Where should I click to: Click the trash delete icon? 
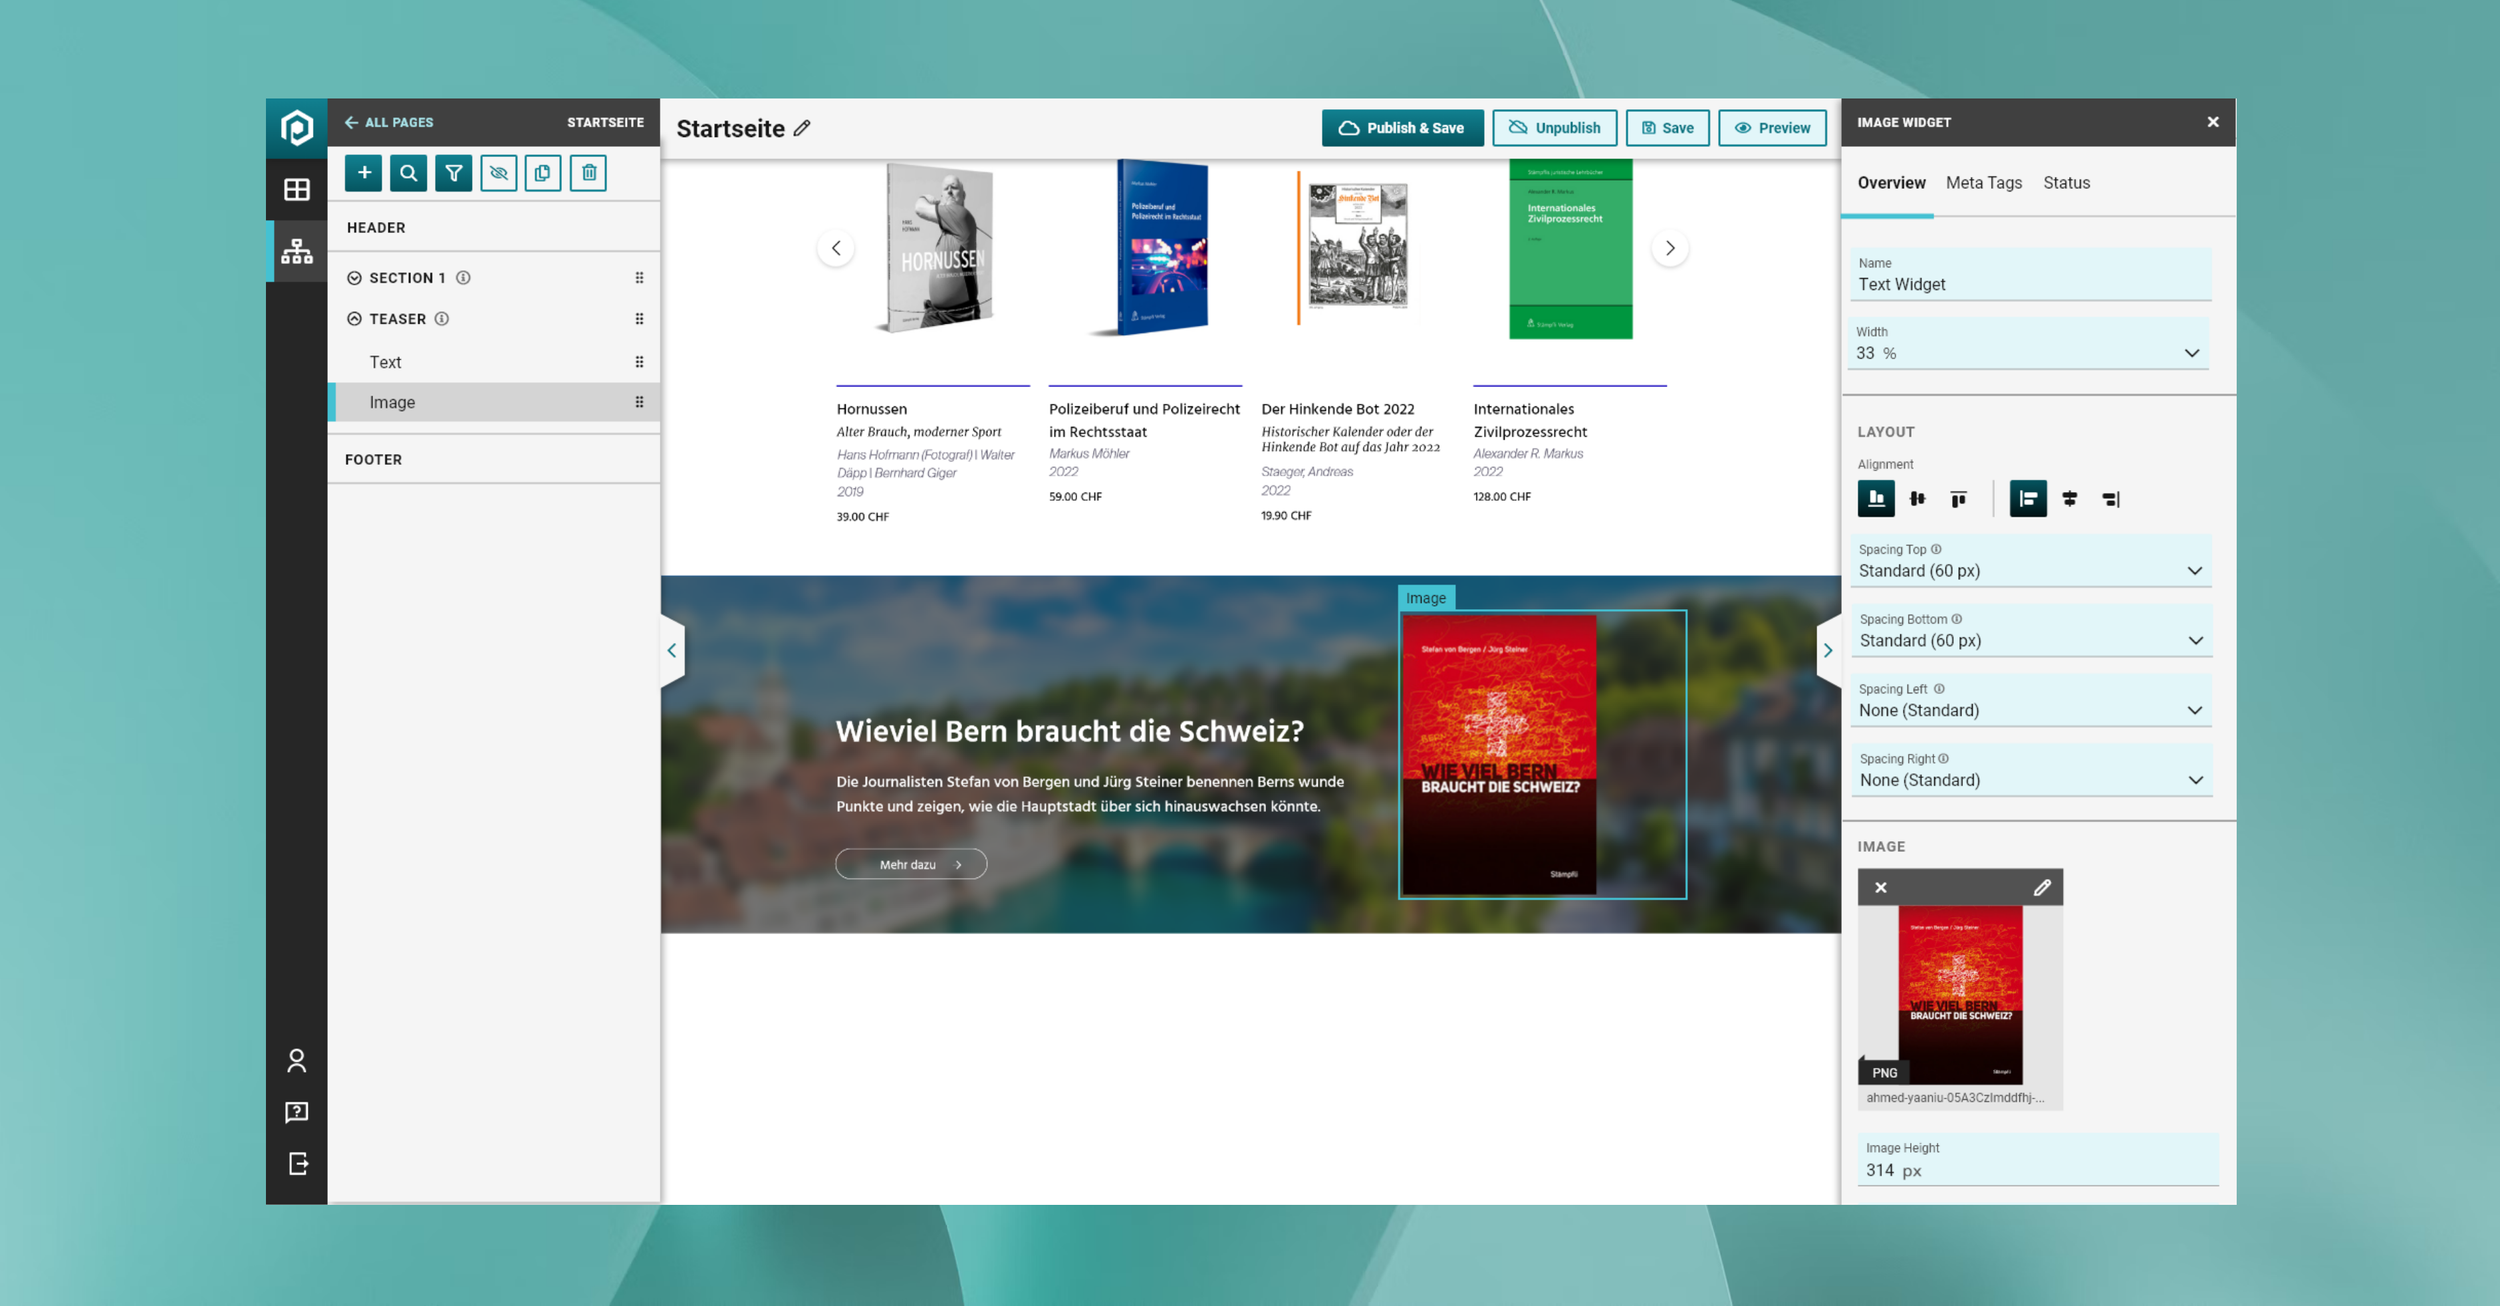[x=589, y=173]
